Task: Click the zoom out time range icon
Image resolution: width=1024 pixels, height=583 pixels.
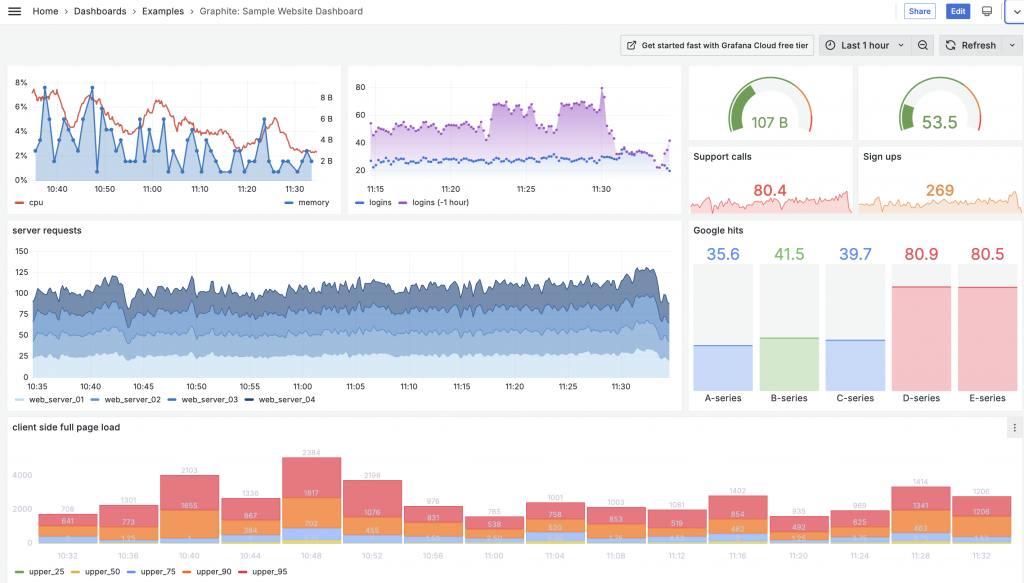Action: tap(923, 45)
